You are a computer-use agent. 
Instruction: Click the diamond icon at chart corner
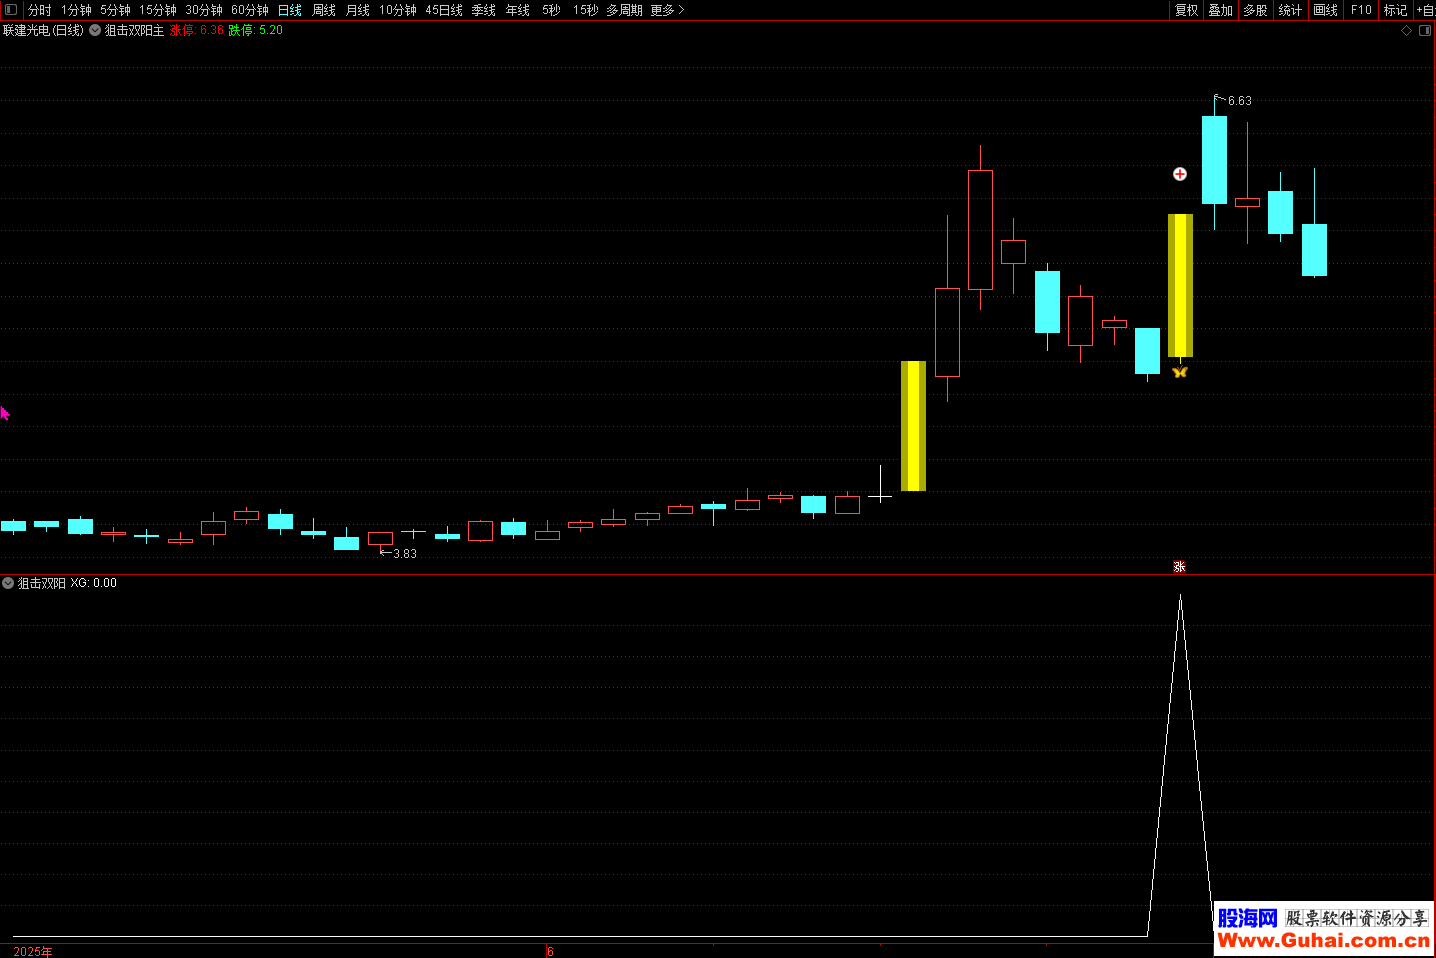(1407, 31)
